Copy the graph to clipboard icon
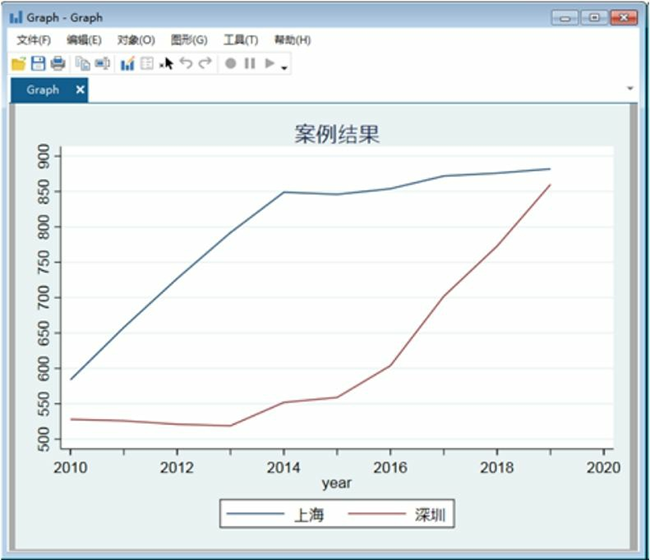This screenshot has height=560, width=650. [x=83, y=64]
